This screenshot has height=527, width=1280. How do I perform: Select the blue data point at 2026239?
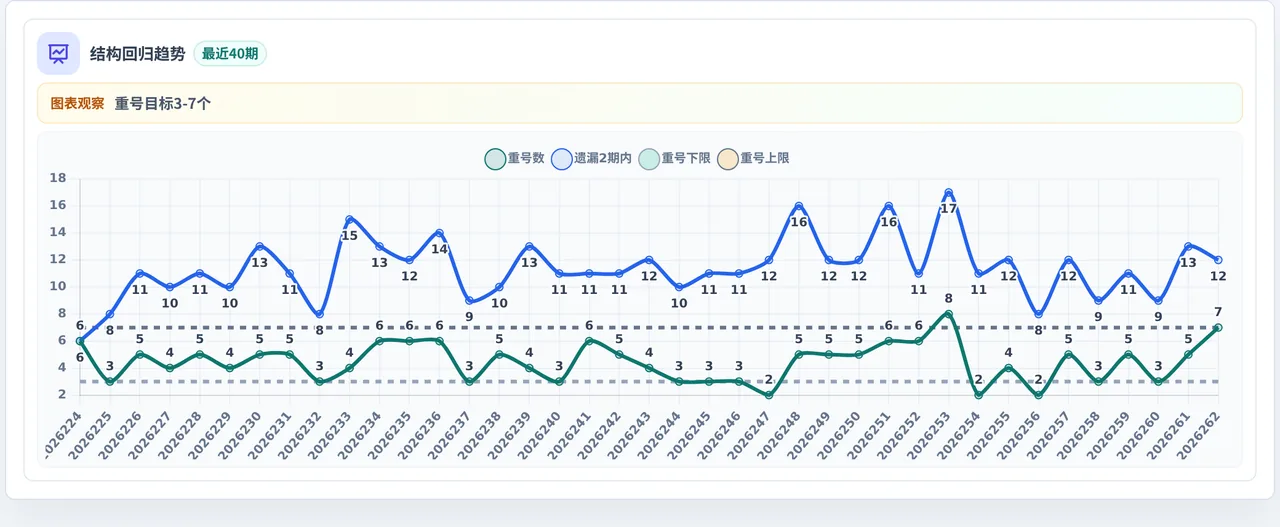click(x=529, y=246)
